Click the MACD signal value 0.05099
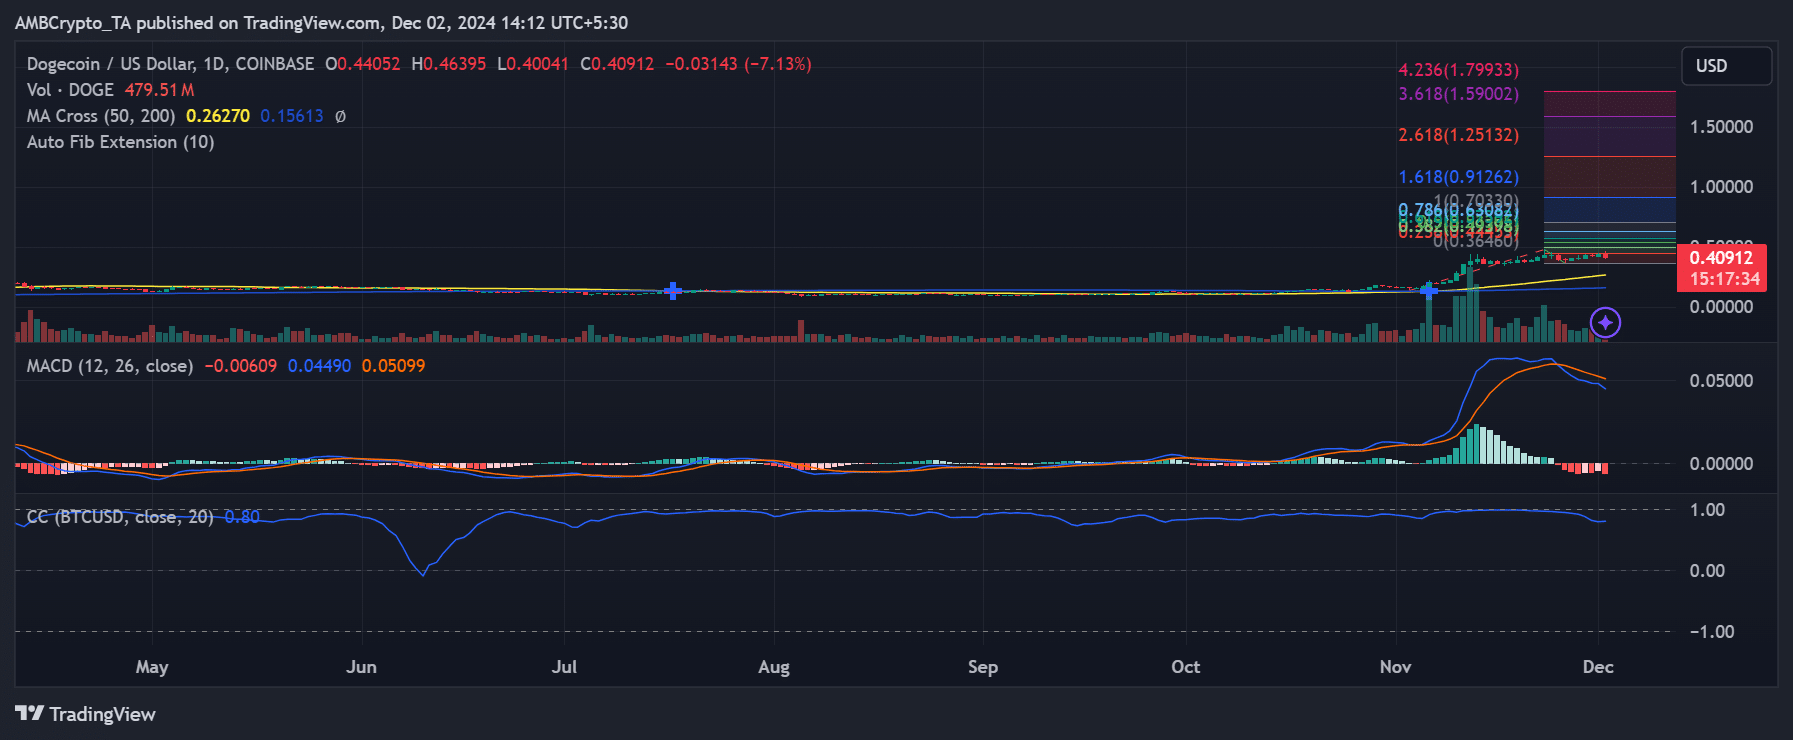This screenshot has height=740, width=1793. (x=393, y=366)
